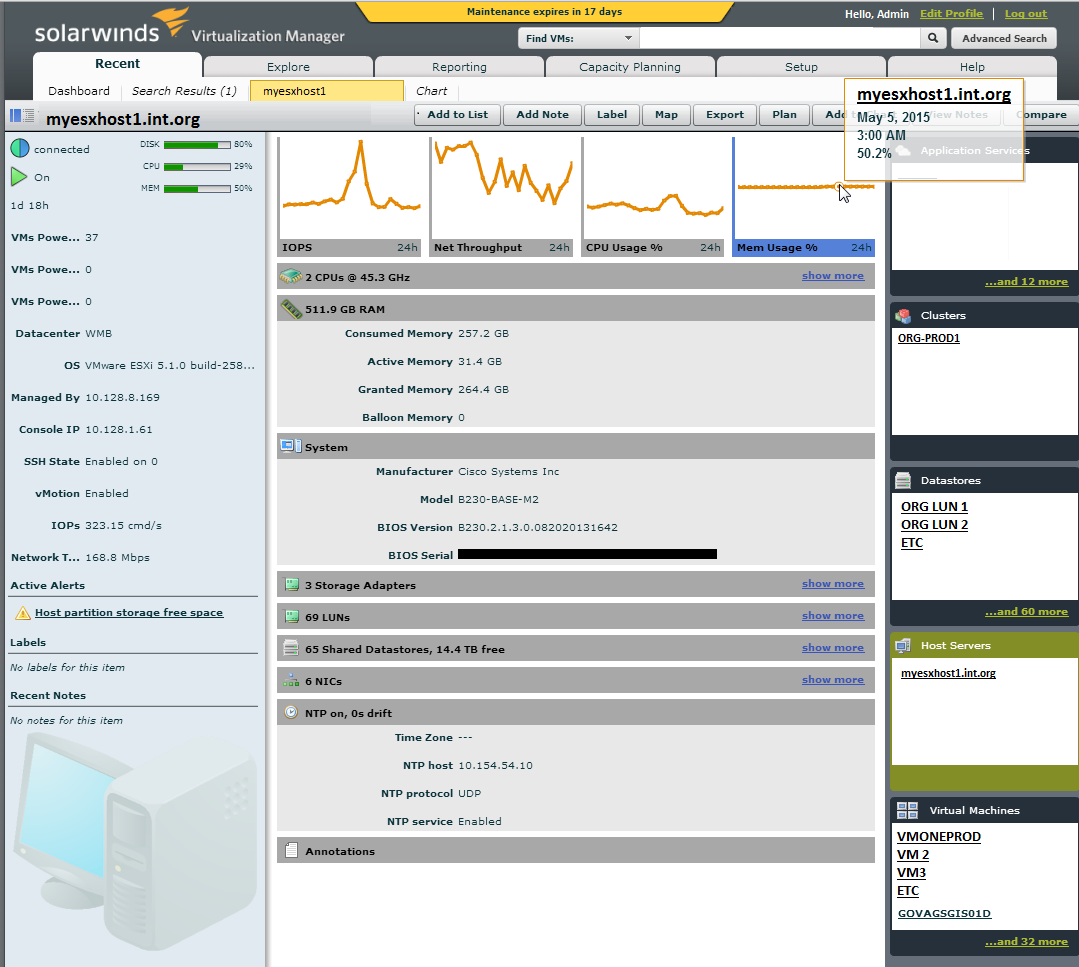Click the SolarWinds logo
The image size is (1079, 967).
[x=111, y=27]
